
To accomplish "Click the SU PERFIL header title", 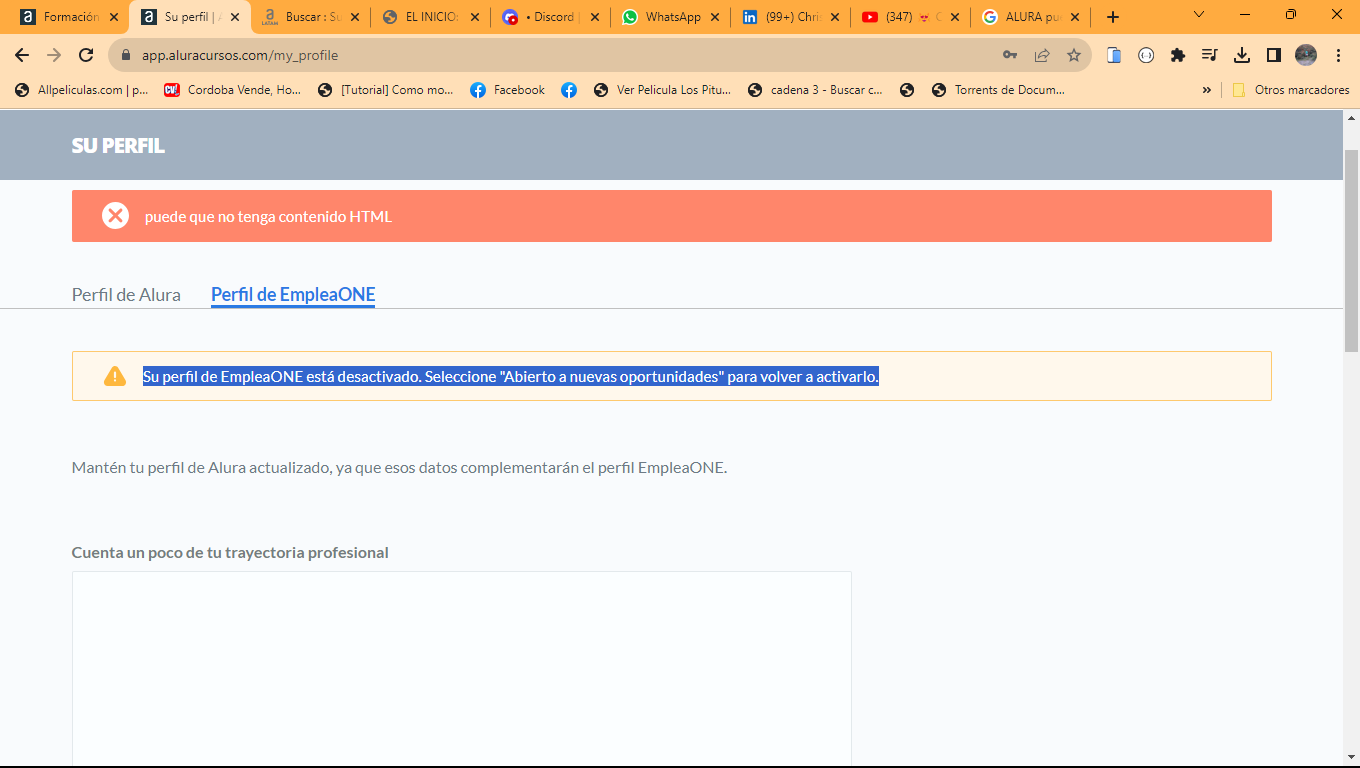I will (x=118, y=146).
